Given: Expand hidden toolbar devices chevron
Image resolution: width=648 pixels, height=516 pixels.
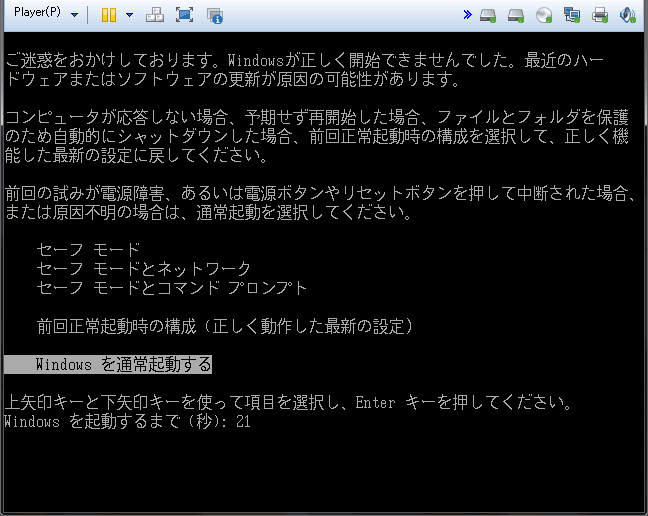Looking at the screenshot, I should coord(467,15).
